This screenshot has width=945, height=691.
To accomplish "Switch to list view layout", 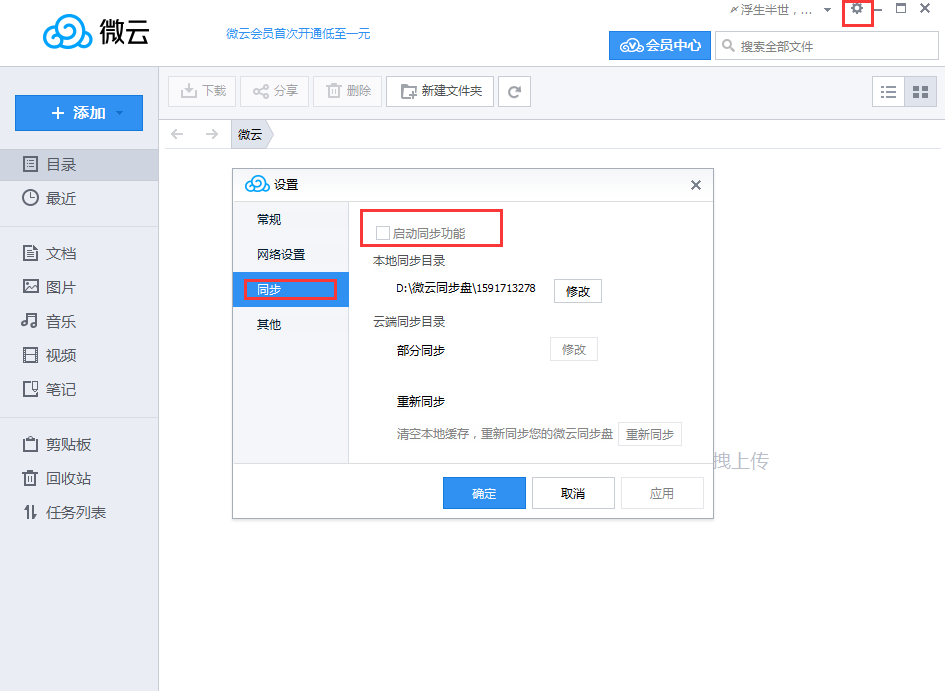I will pos(888,91).
